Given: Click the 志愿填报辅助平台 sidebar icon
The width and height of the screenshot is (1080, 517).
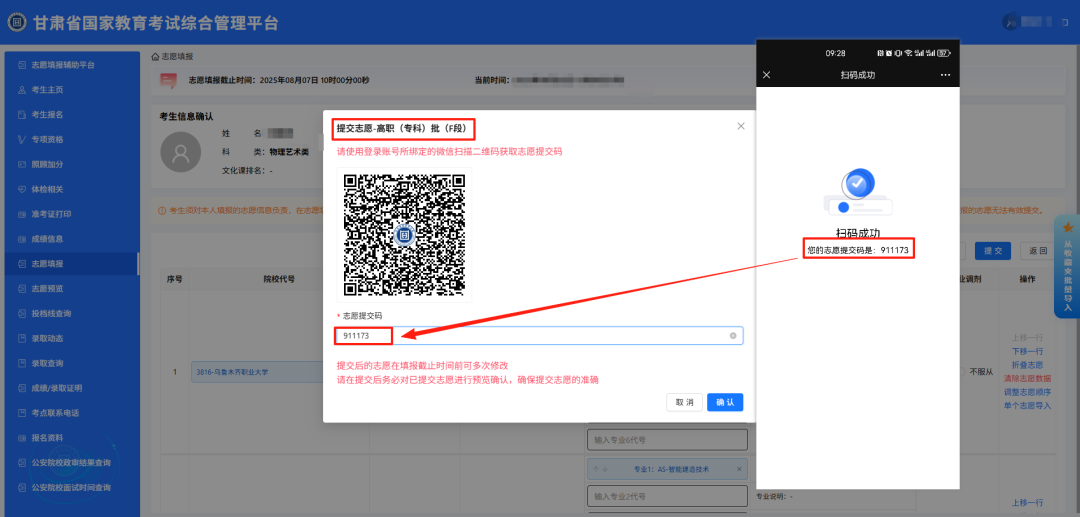Looking at the screenshot, I should (22, 65).
